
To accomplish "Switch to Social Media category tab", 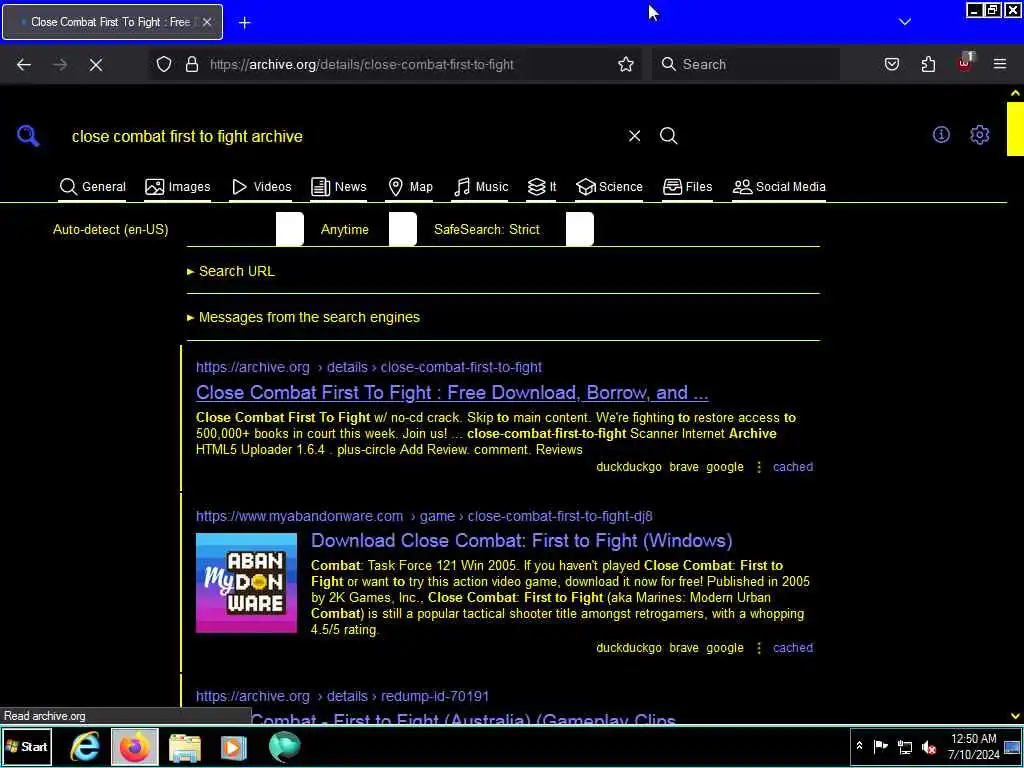I will pyautogui.click(x=778, y=187).
